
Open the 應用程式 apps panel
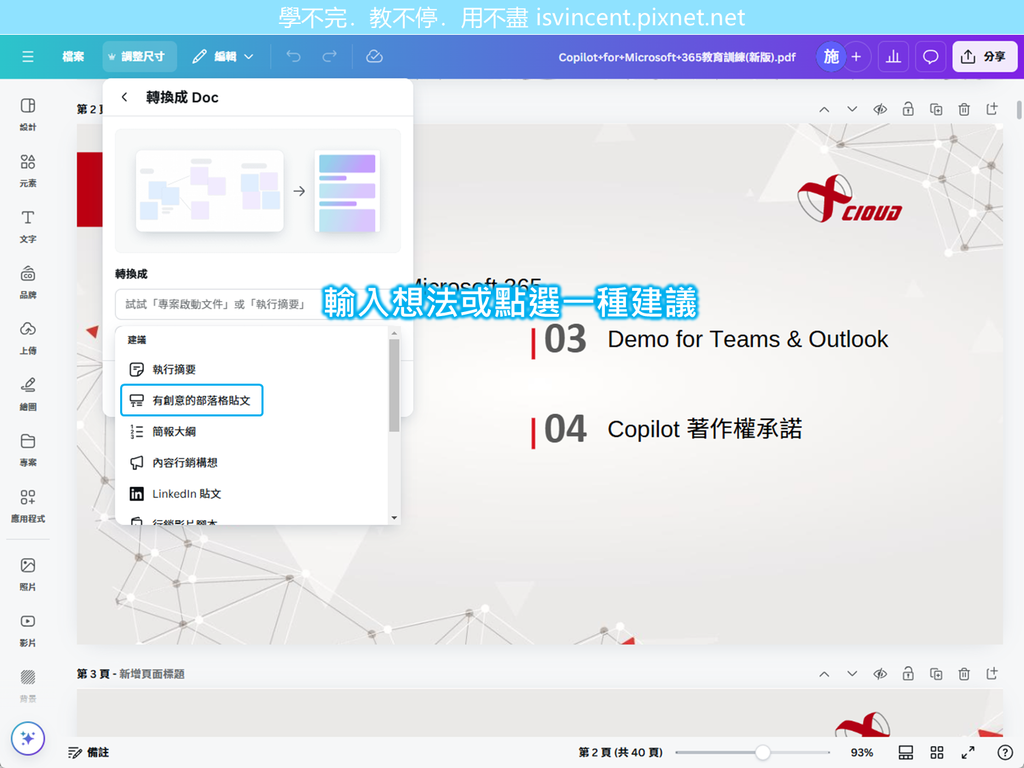27,505
